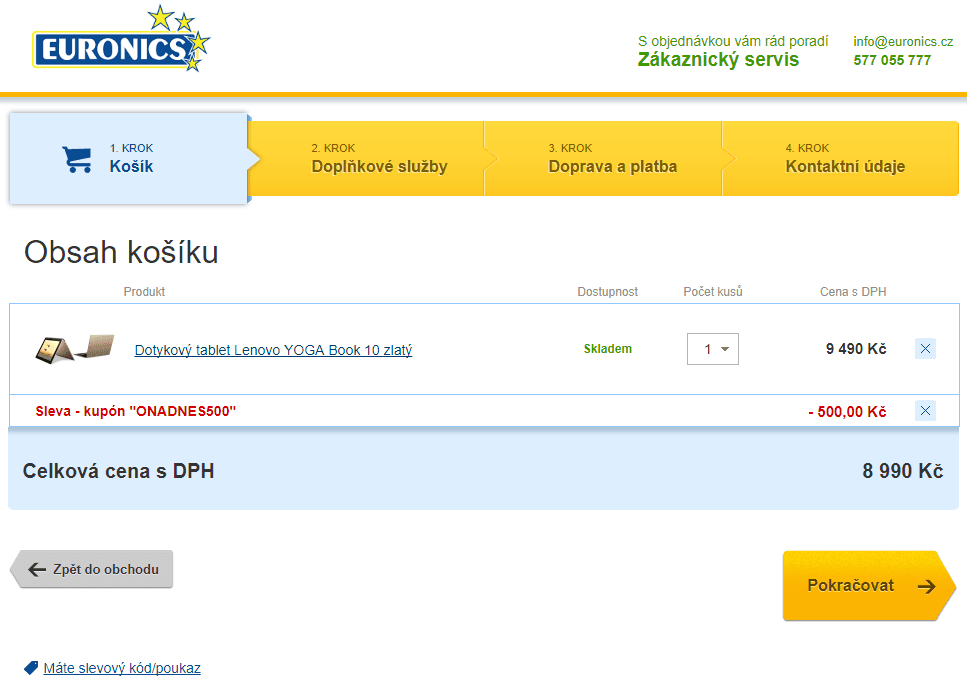Open the Máte slevový kód/poukaz link

click(122, 668)
